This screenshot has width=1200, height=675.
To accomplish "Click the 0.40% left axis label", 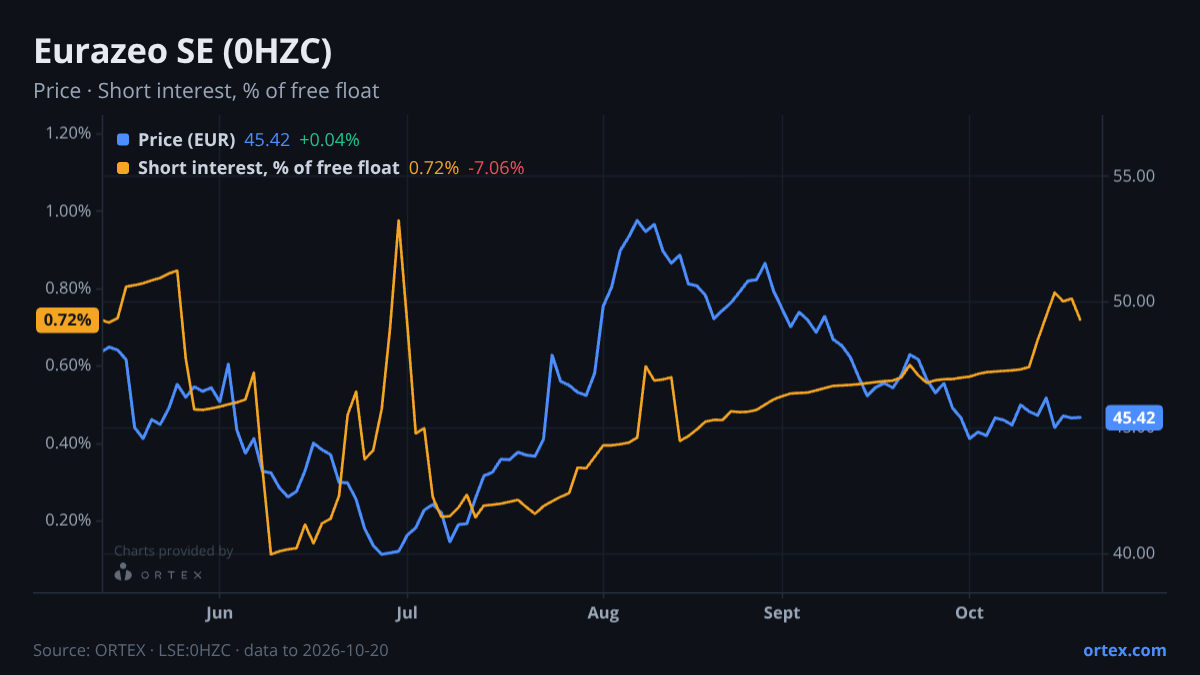I will (68, 443).
